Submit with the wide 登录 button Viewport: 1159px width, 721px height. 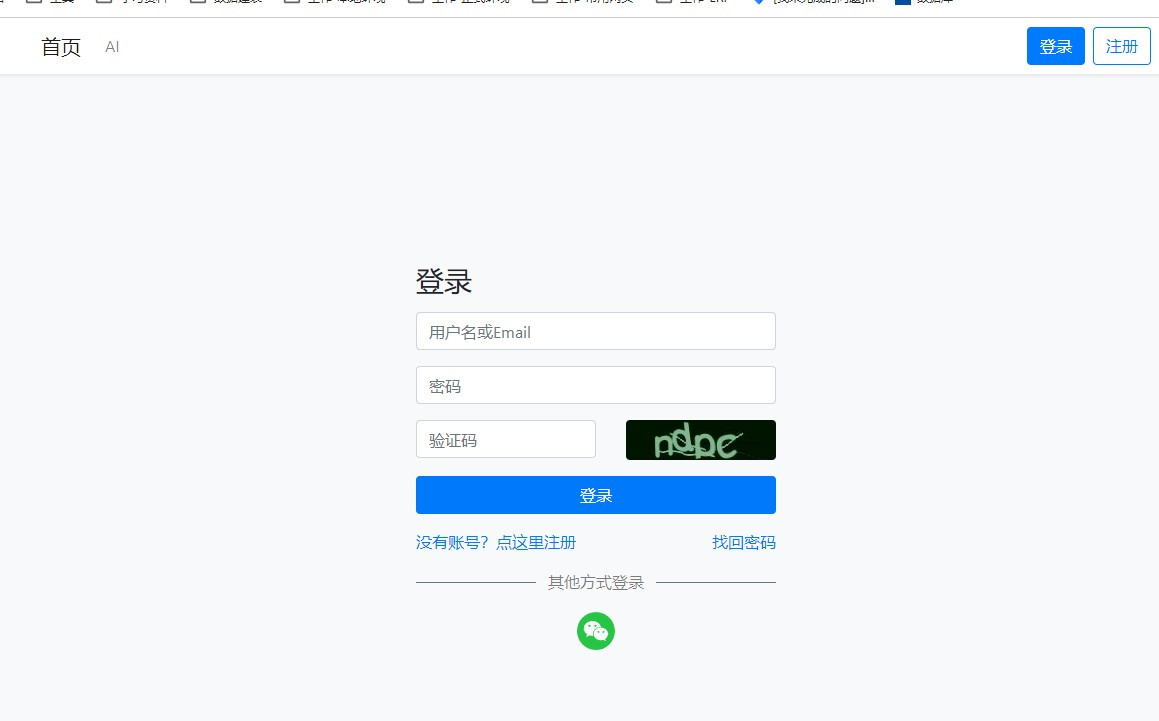596,495
